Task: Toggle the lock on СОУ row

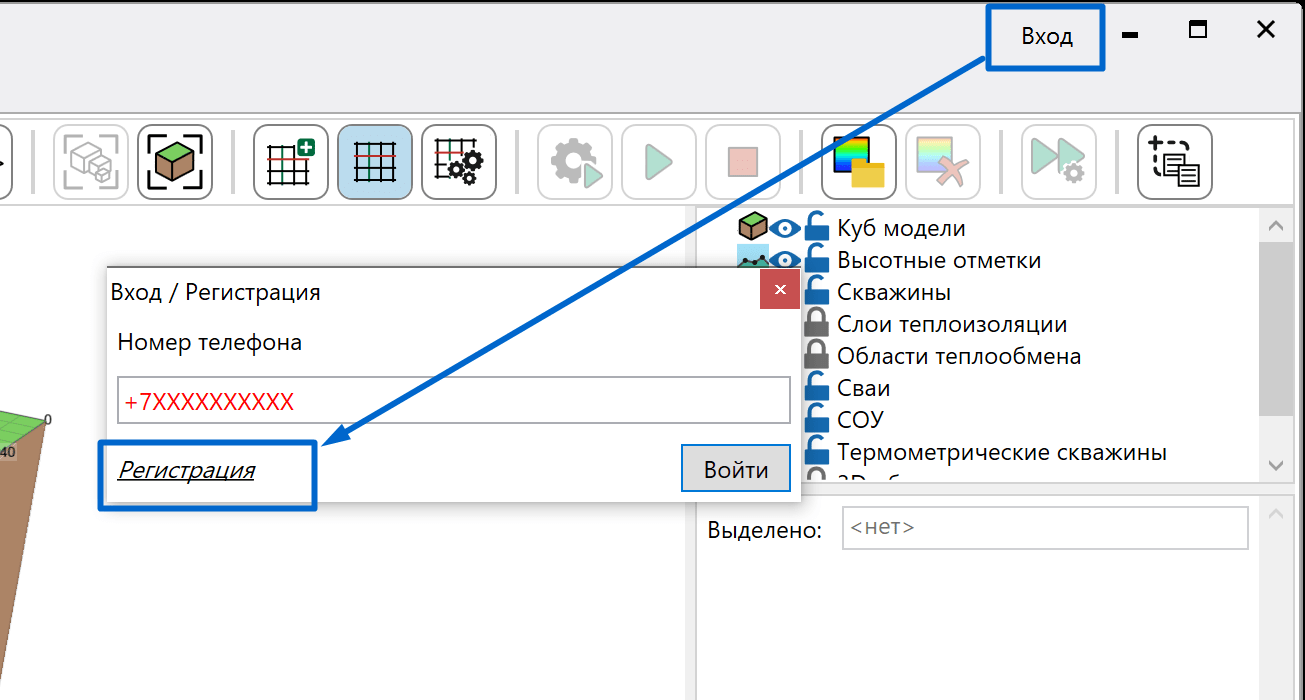Action: (x=817, y=419)
